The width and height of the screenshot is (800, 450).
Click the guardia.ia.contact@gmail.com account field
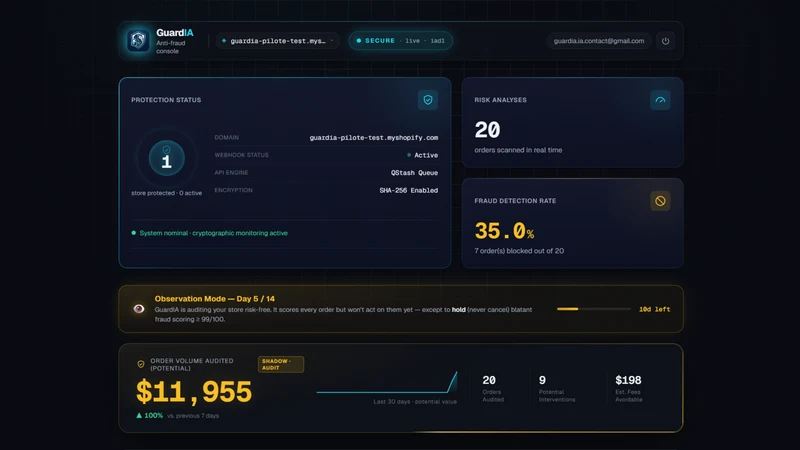tap(598, 41)
